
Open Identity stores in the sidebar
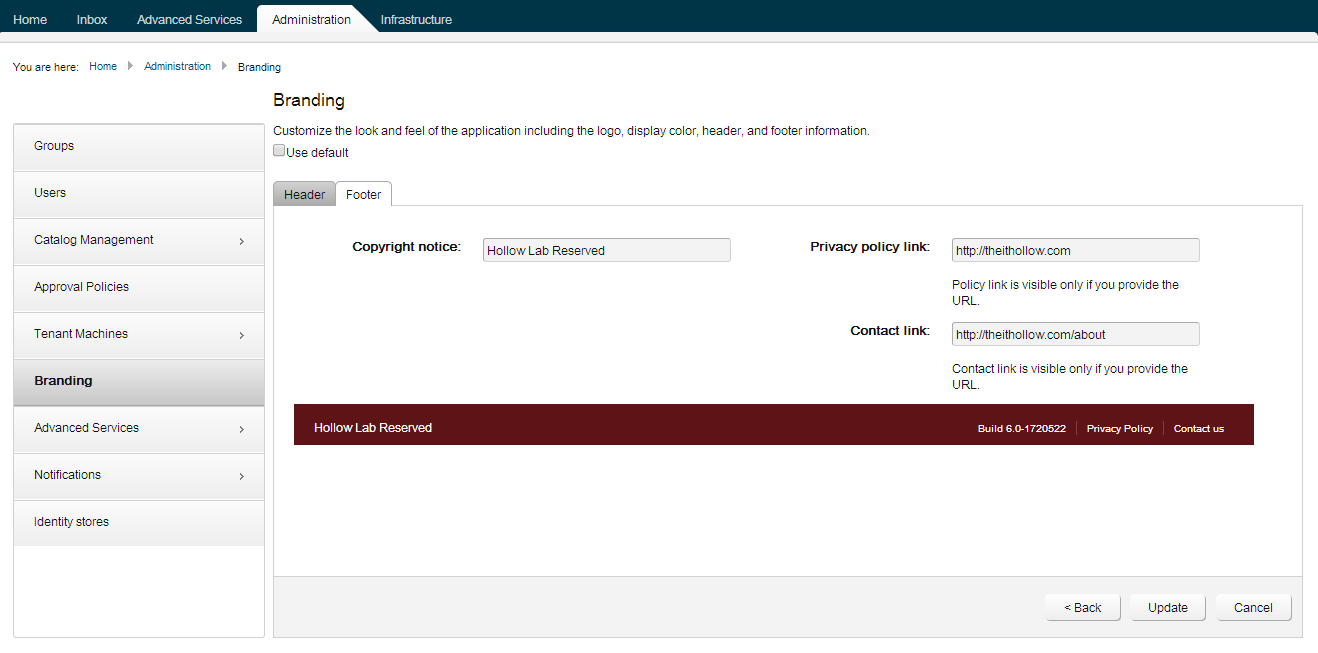point(72,522)
